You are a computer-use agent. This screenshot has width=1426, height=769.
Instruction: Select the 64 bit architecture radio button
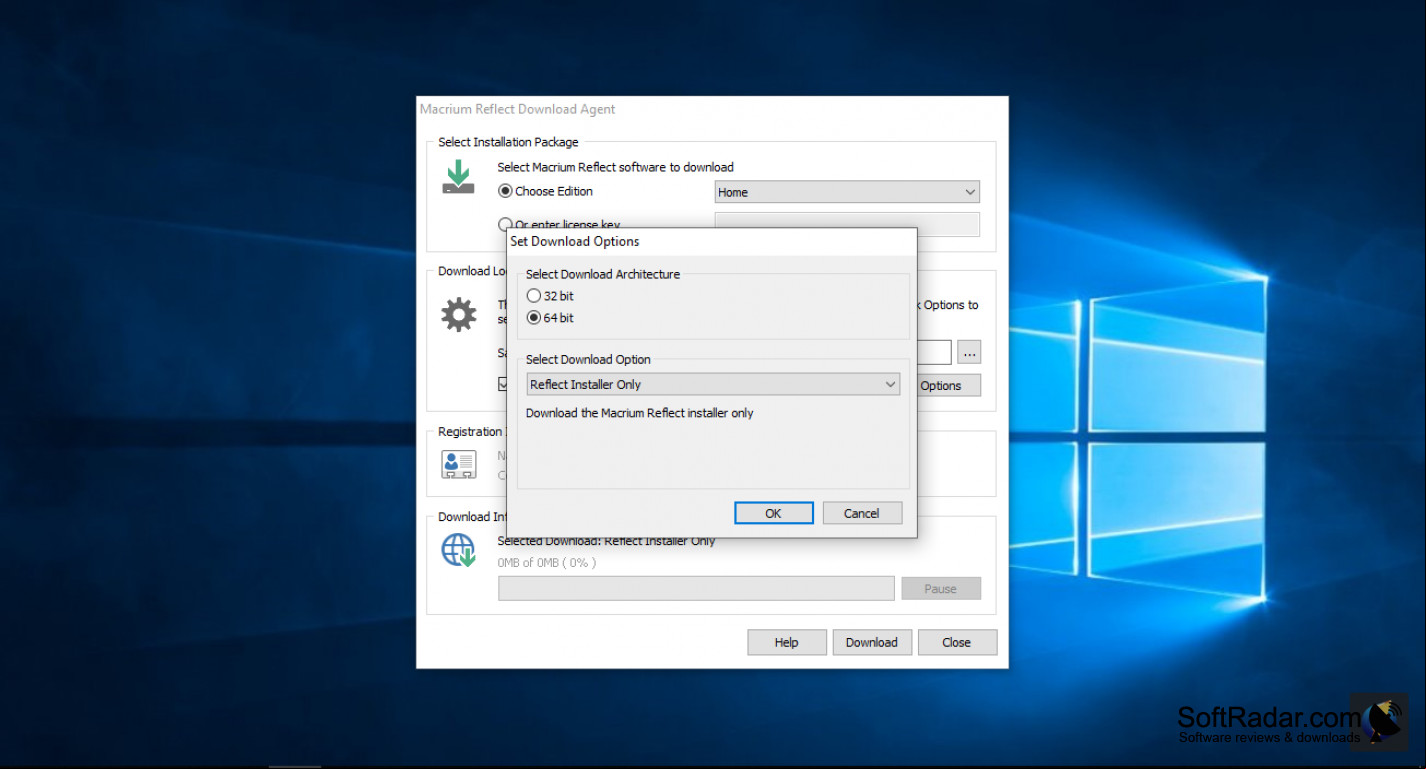pyautogui.click(x=534, y=318)
